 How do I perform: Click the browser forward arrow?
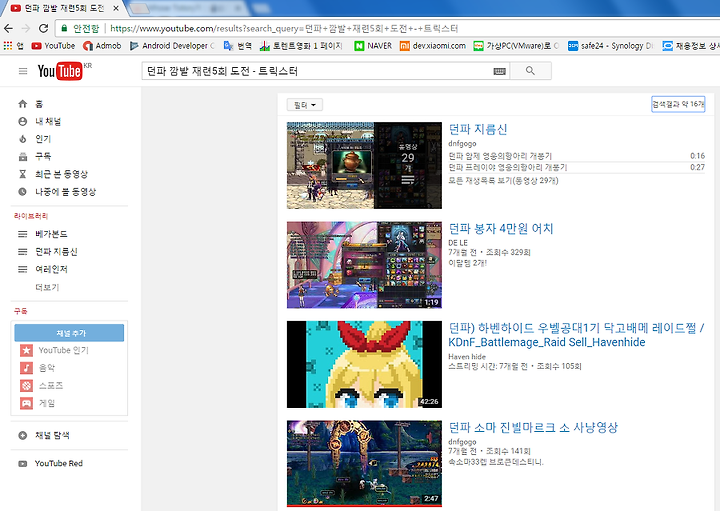(x=26, y=28)
